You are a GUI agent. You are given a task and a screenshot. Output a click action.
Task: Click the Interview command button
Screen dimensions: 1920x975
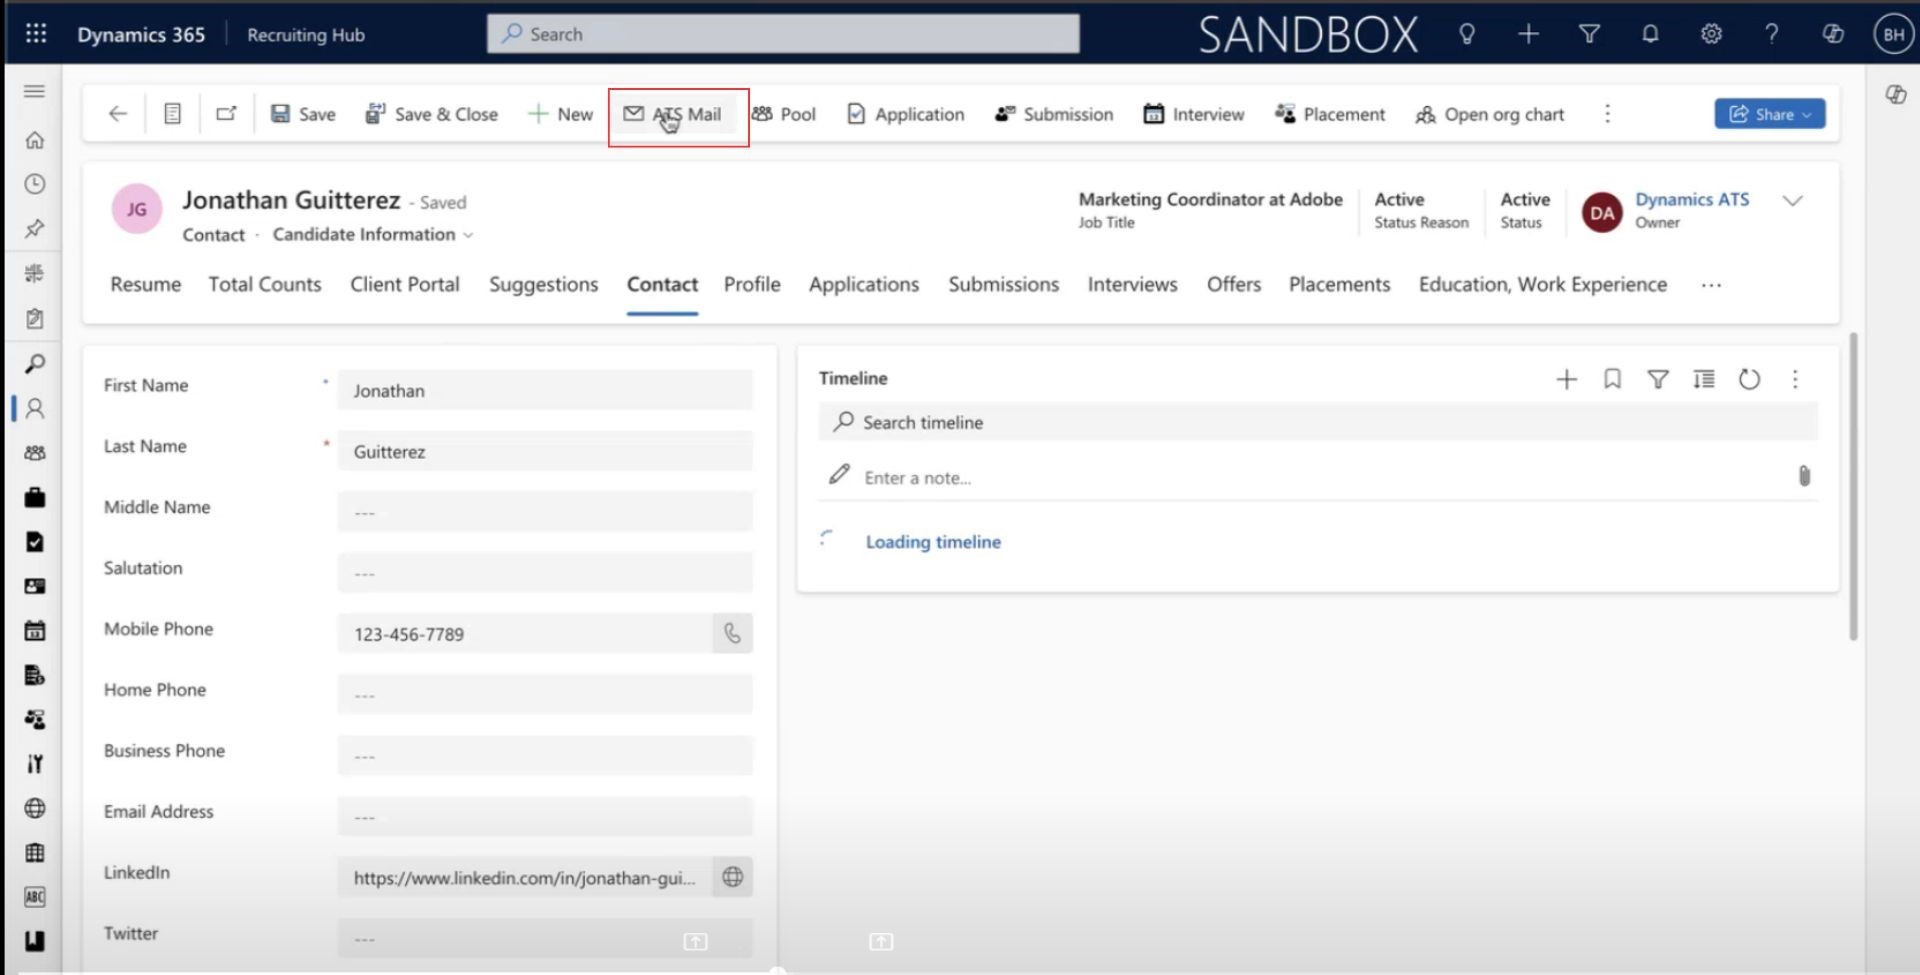click(x=1194, y=114)
